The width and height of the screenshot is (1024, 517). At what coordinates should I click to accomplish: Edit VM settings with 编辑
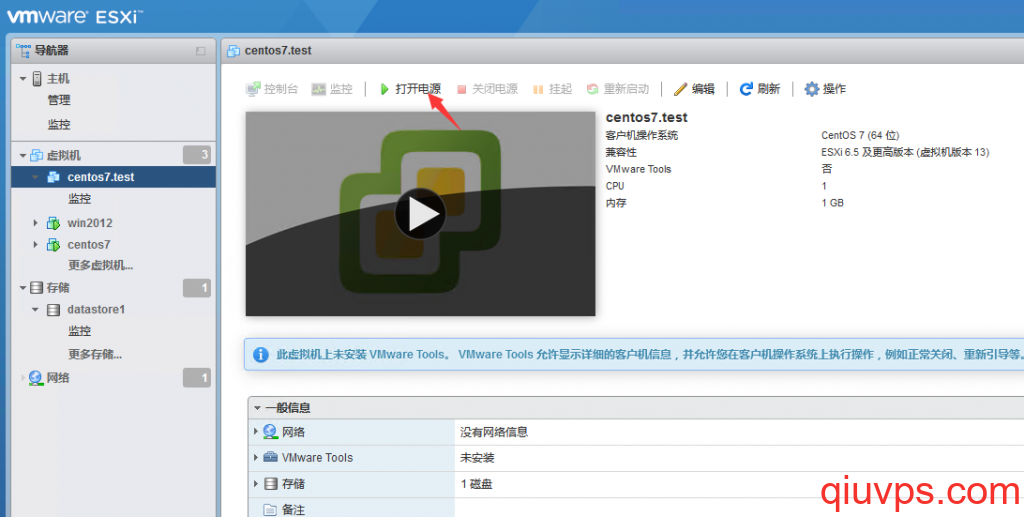click(x=694, y=89)
